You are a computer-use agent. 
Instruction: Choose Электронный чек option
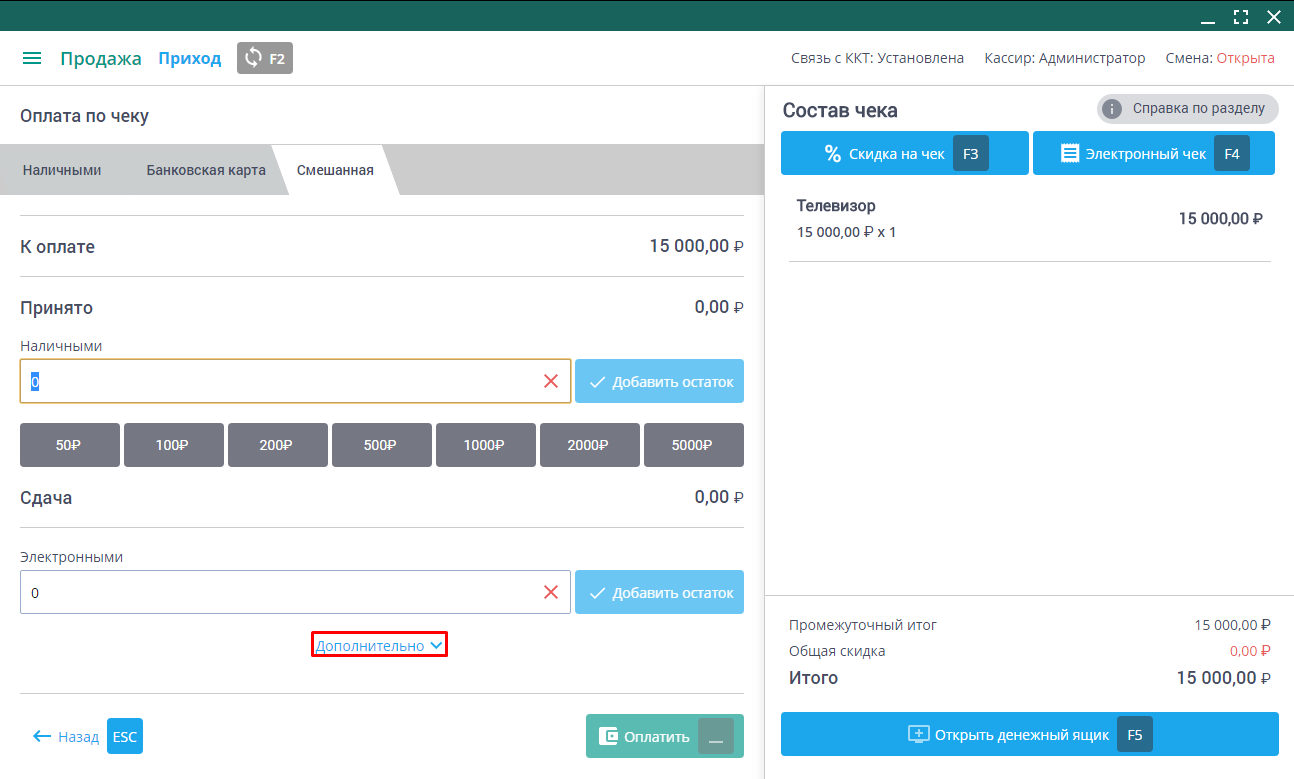(1154, 153)
